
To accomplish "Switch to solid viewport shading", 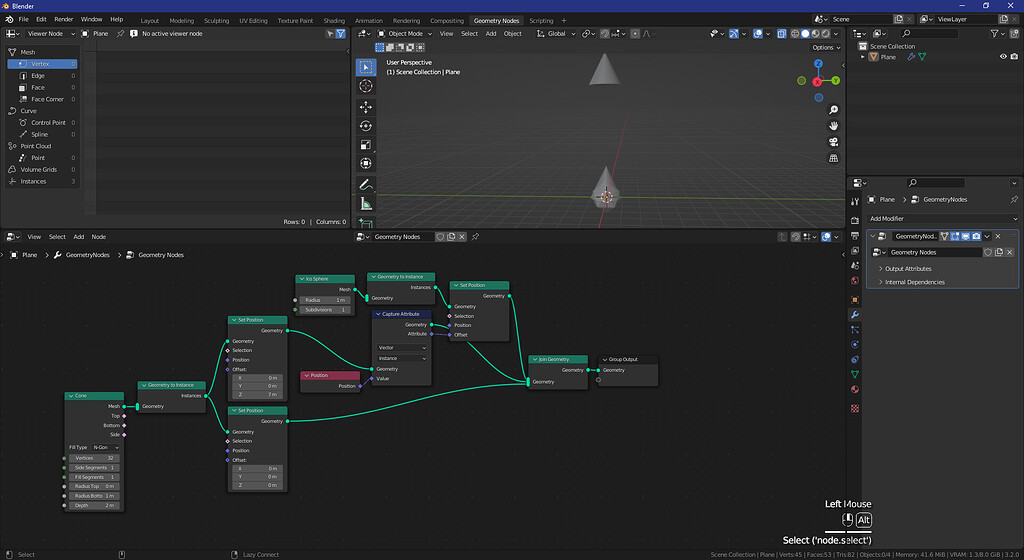I will tap(805, 33).
